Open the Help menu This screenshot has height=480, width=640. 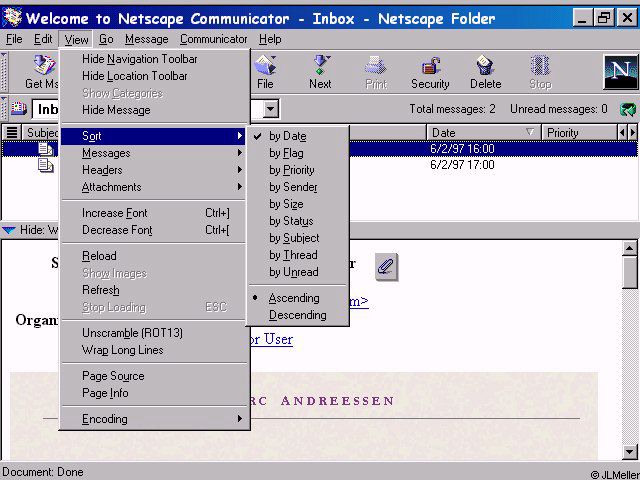click(270, 39)
